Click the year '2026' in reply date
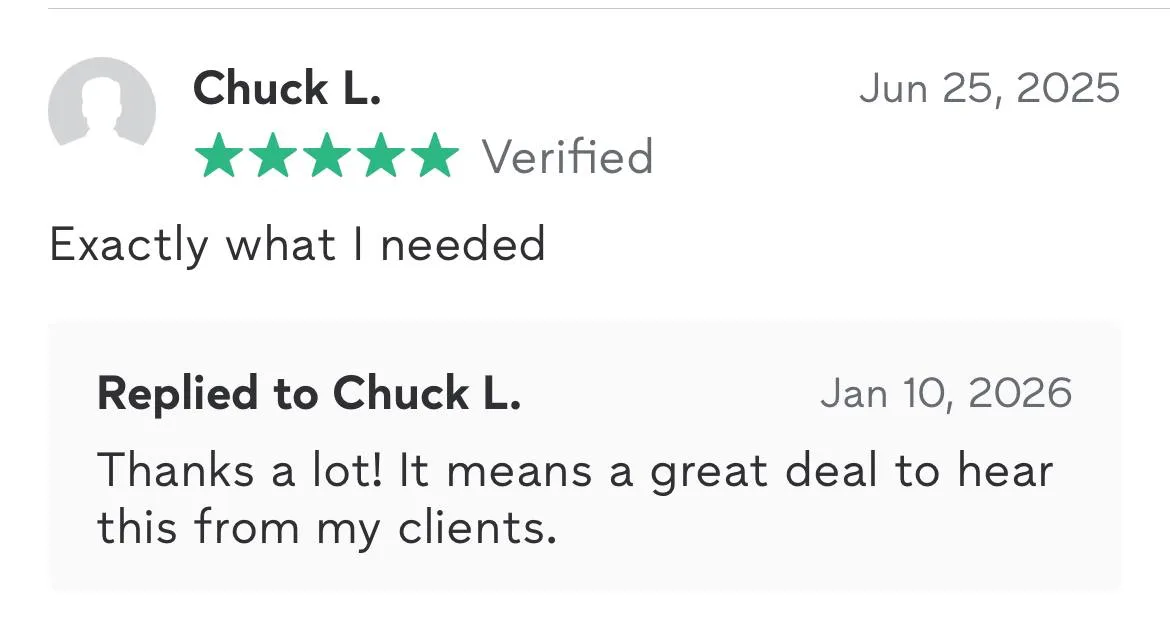1170x637 pixels. click(1020, 393)
